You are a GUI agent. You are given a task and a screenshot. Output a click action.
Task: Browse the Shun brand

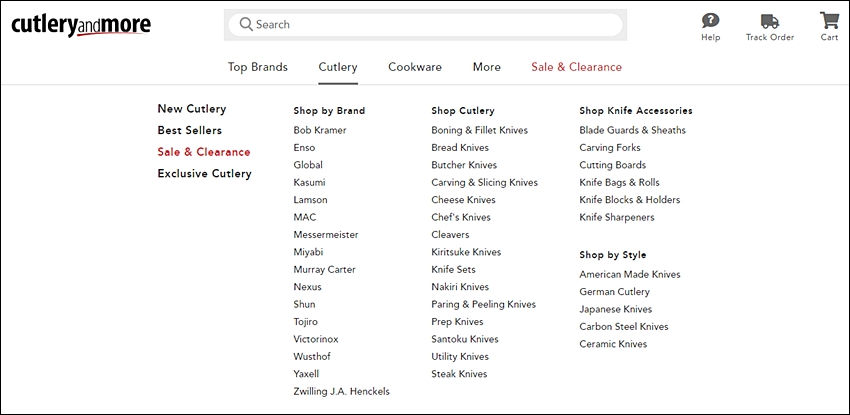tap(304, 304)
